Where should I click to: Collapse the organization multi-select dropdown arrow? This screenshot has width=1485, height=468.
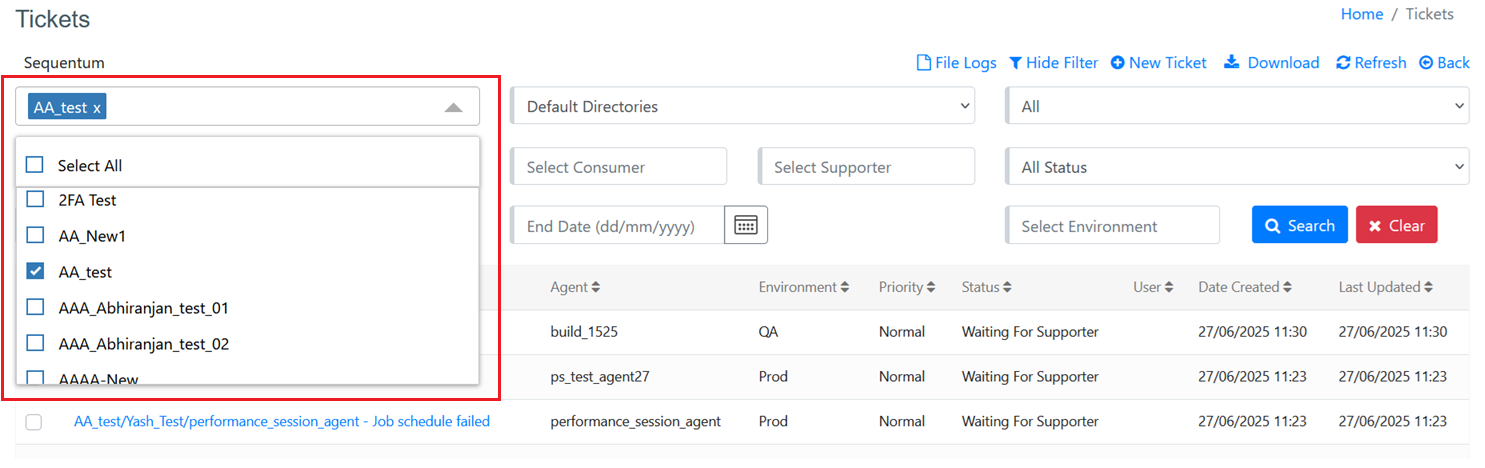pyautogui.click(x=453, y=108)
